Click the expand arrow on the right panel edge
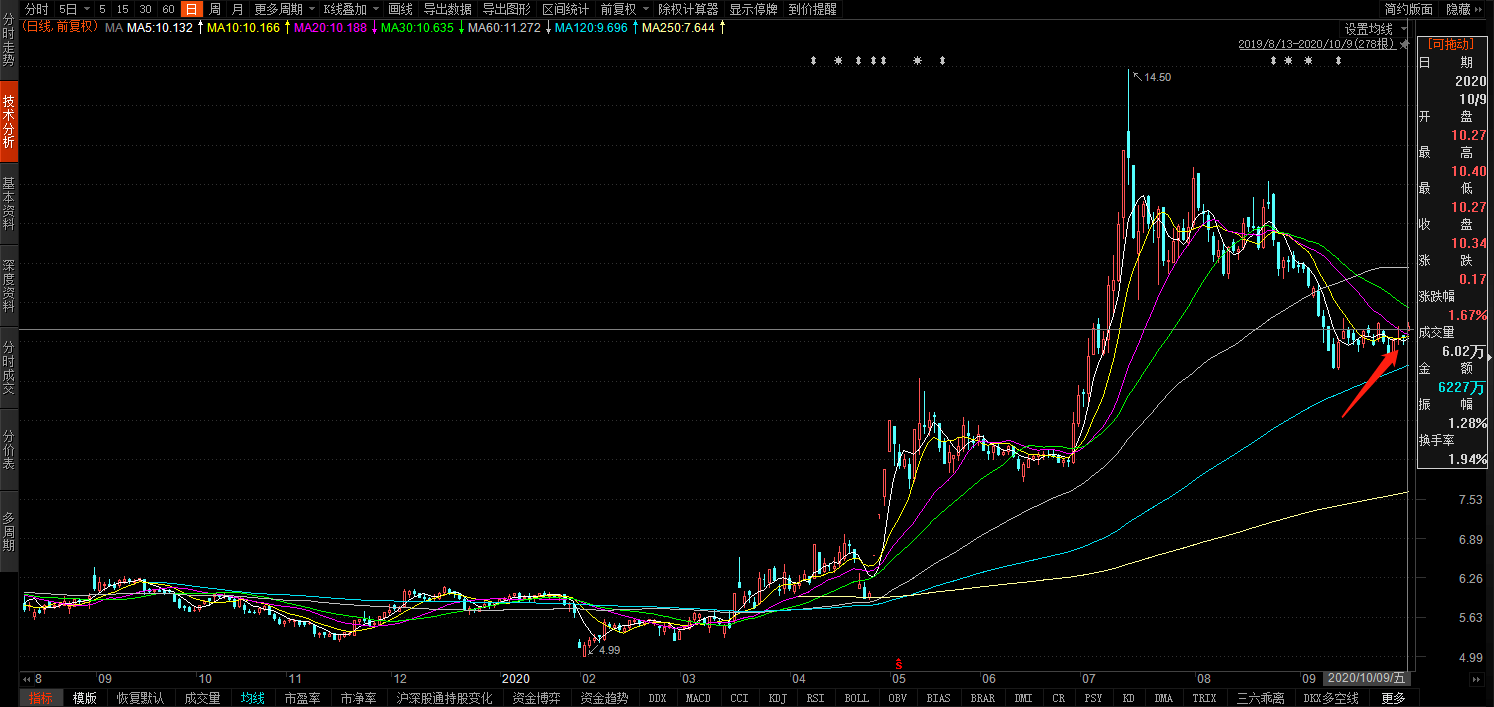 point(1489,357)
